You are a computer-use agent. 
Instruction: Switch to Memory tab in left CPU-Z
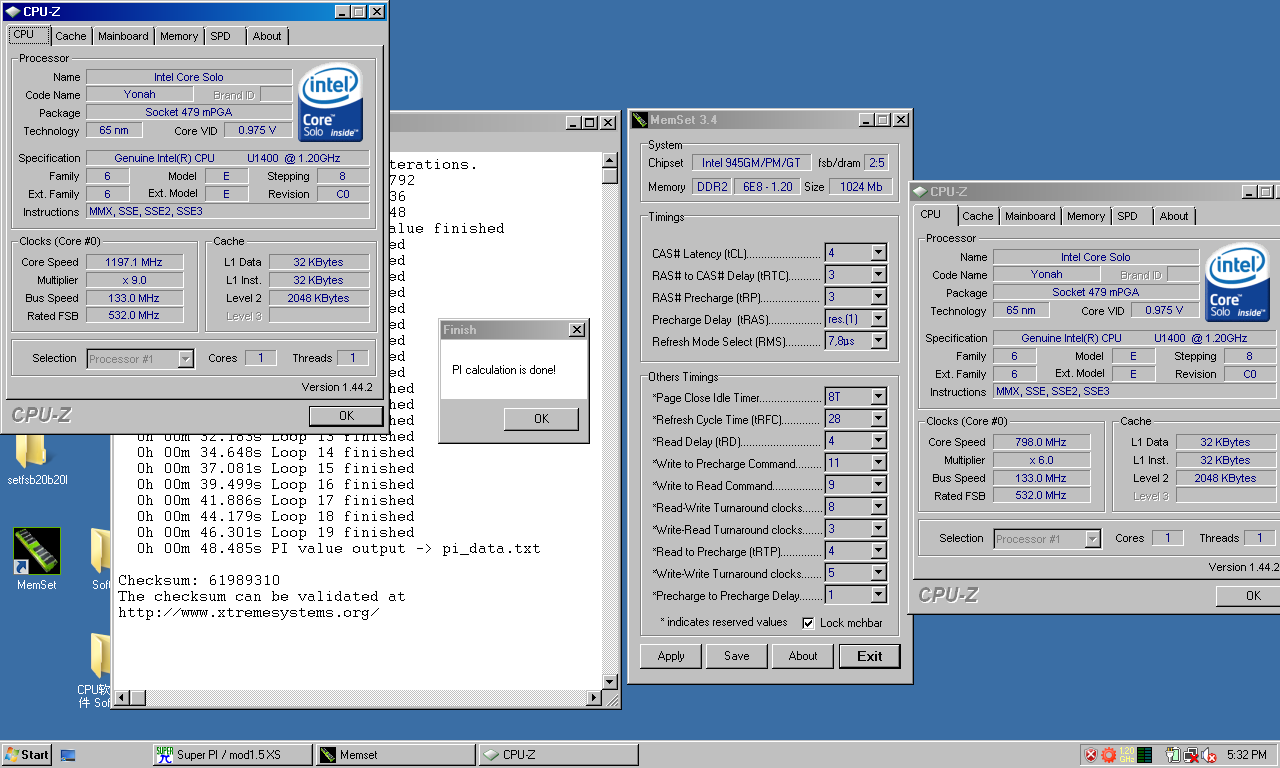[179, 36]
